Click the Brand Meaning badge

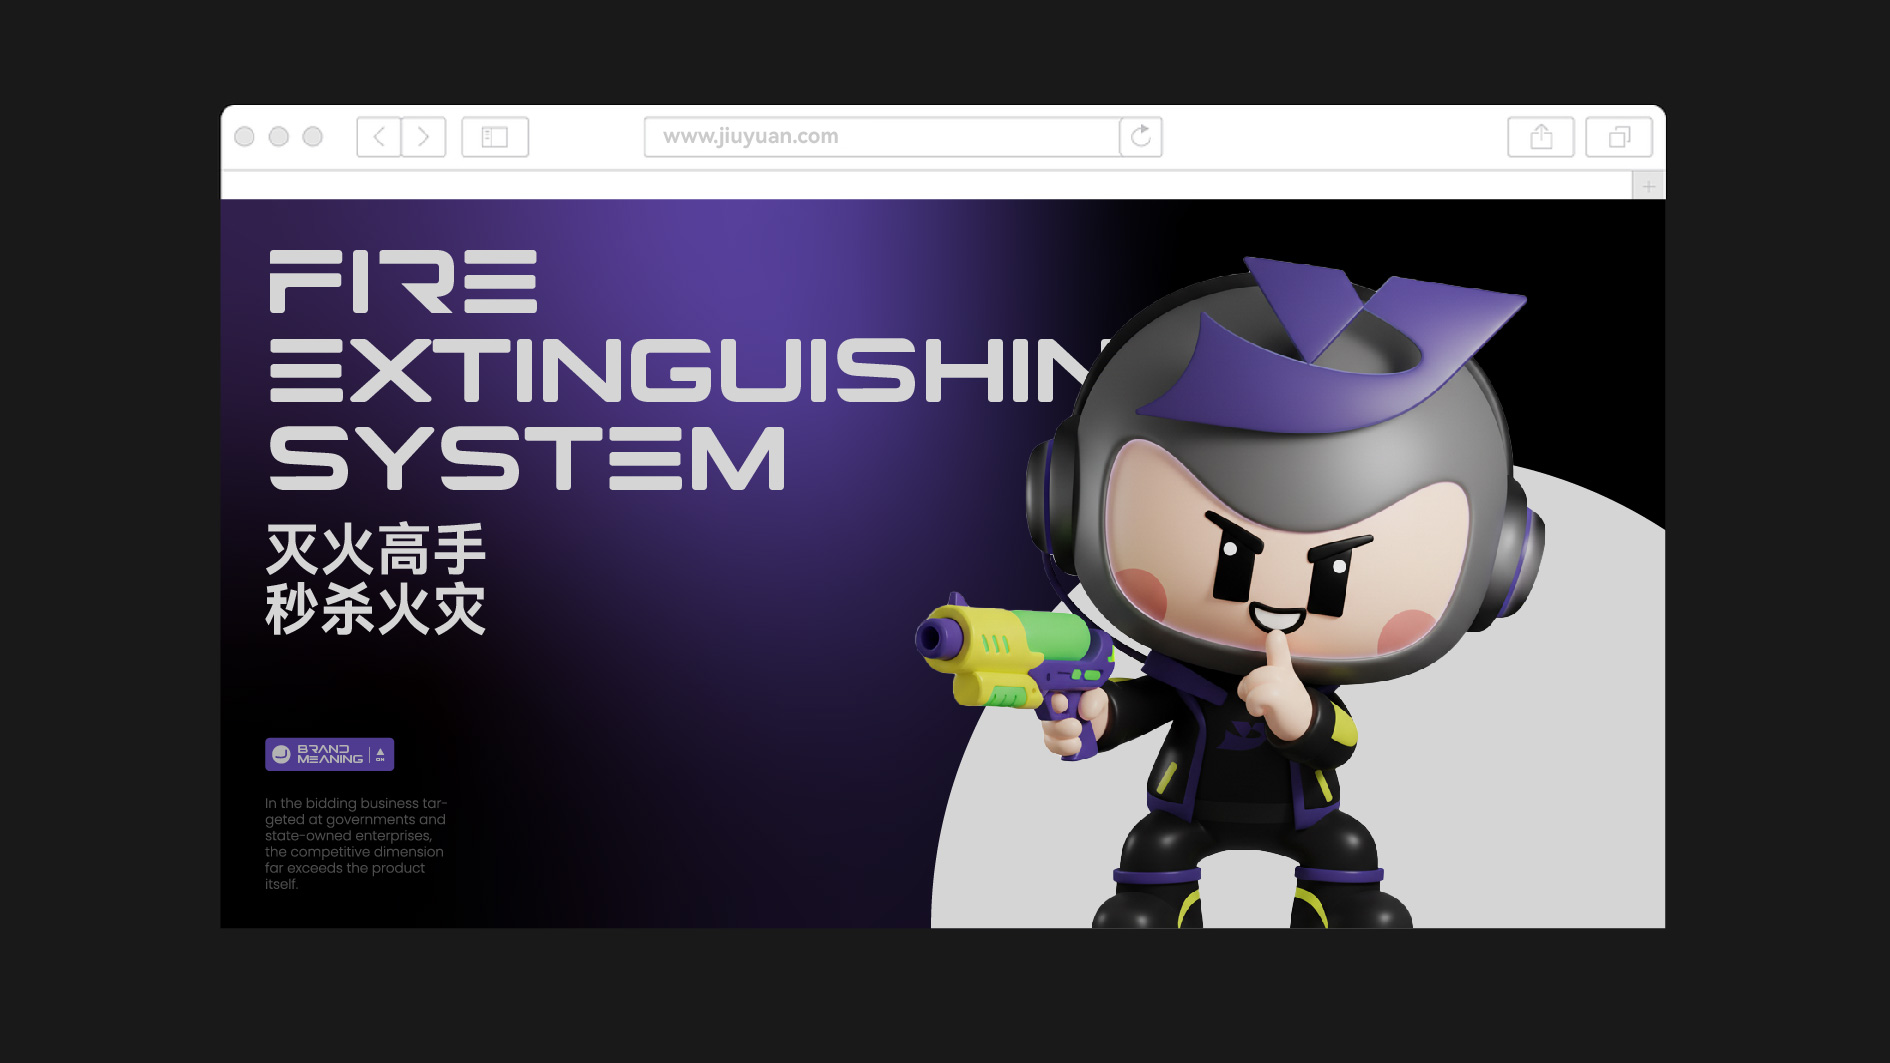tap(329, 754)
